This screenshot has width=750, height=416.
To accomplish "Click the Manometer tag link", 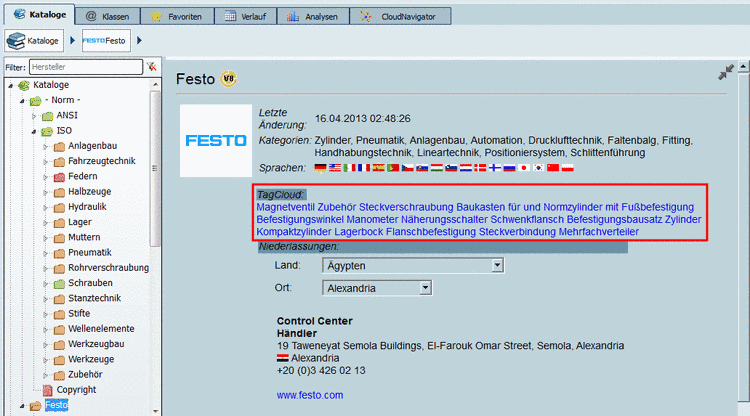I will [x=372, y=219].
